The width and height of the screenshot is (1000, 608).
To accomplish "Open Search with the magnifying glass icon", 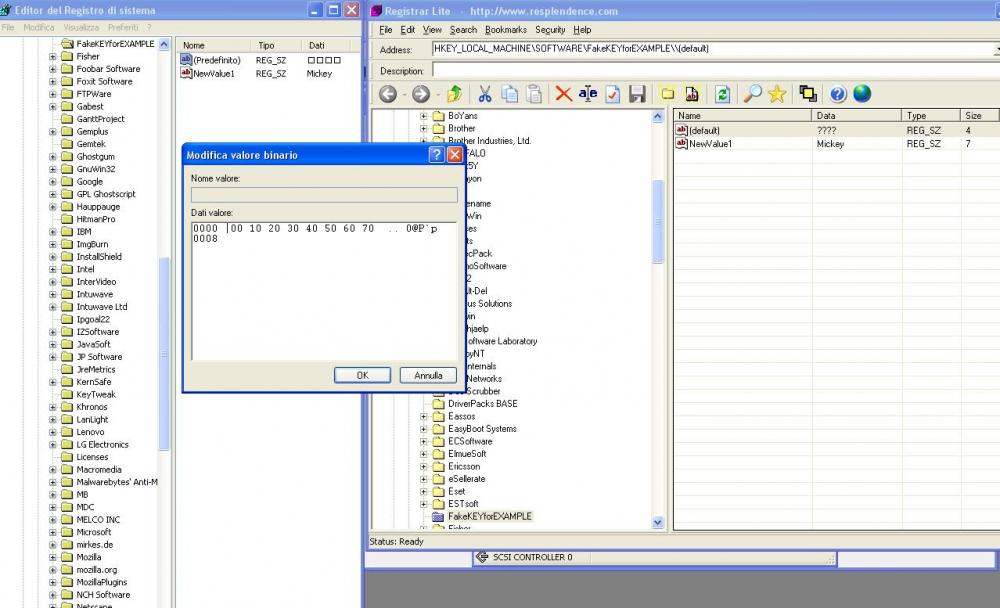I will [752, 94].
